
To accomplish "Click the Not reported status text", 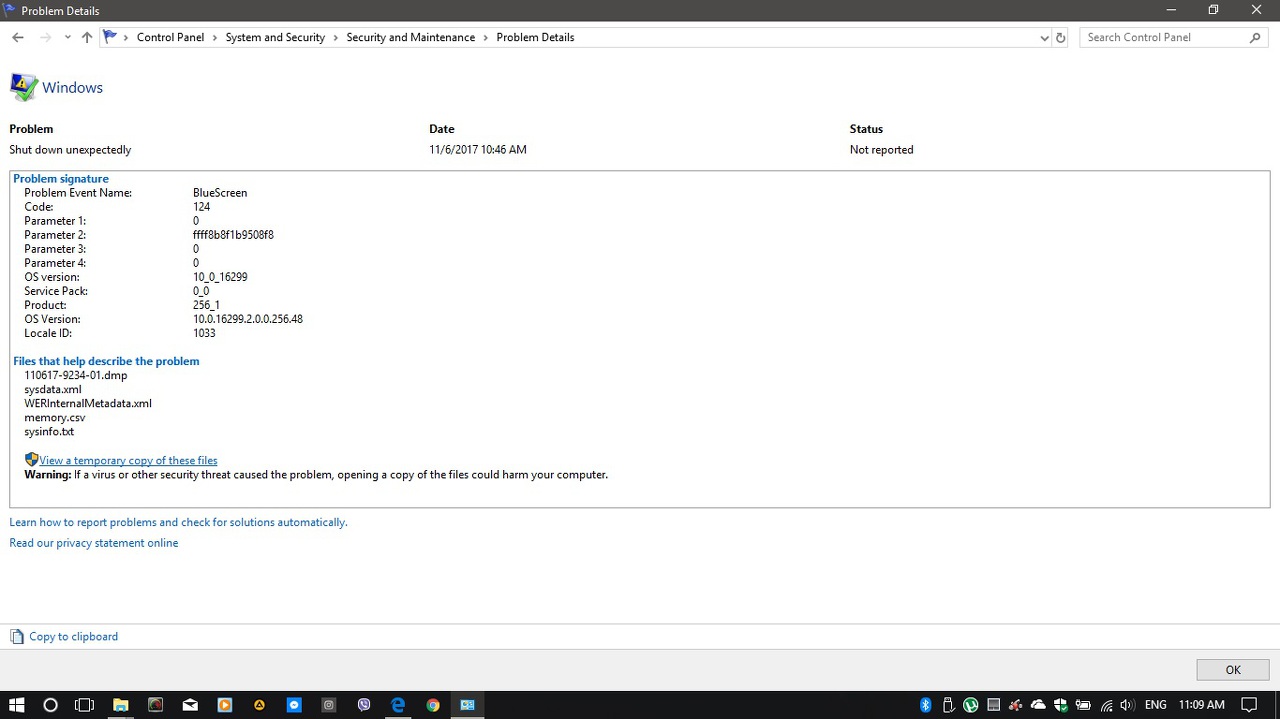I will click(x=881, y=150).
